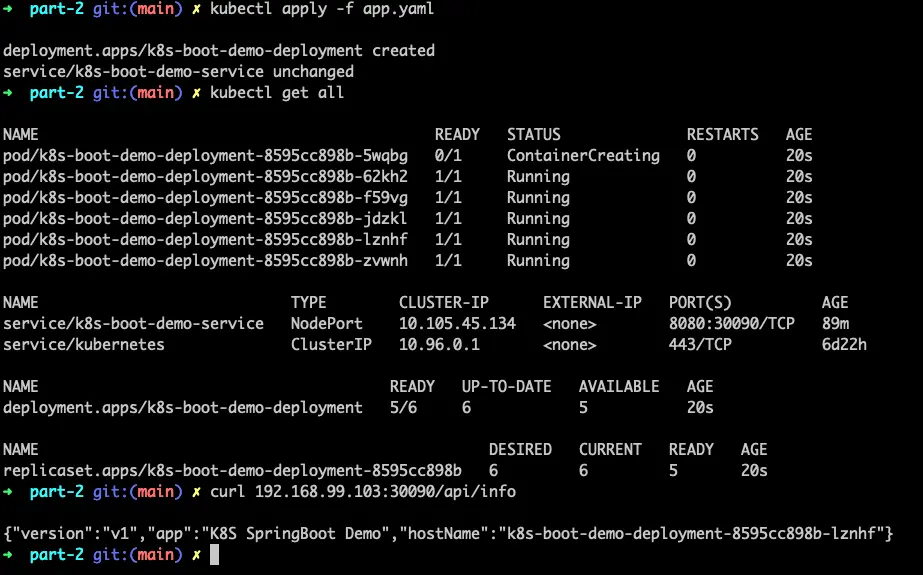Image resolution: width=923 pixels, height=575 pixels.
Task: Click the 'ContainerCreating' status value
Action: (x=583, y=156)
